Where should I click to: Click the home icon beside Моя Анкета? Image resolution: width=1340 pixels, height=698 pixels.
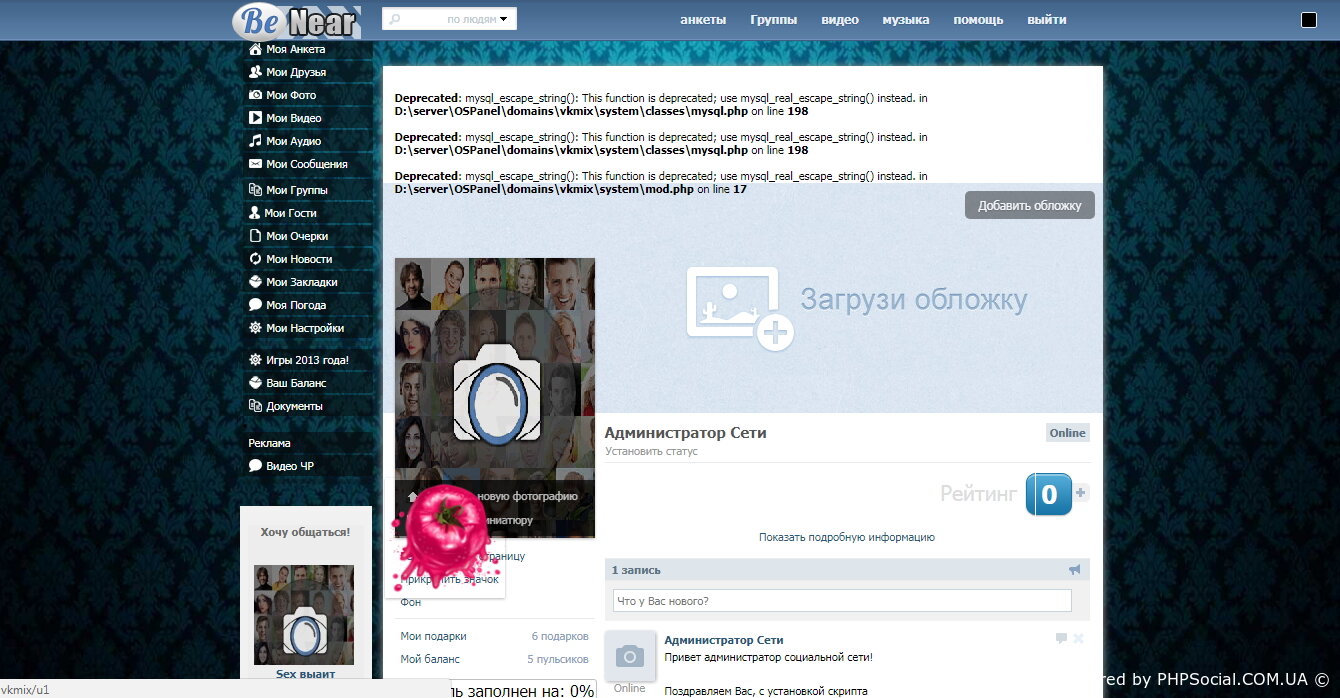[x=255, y=49]
